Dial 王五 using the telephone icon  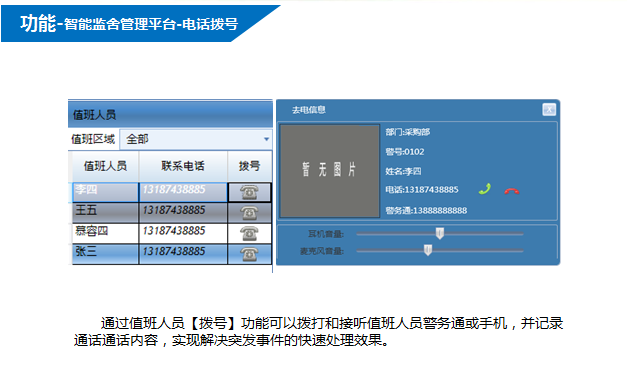249,213
